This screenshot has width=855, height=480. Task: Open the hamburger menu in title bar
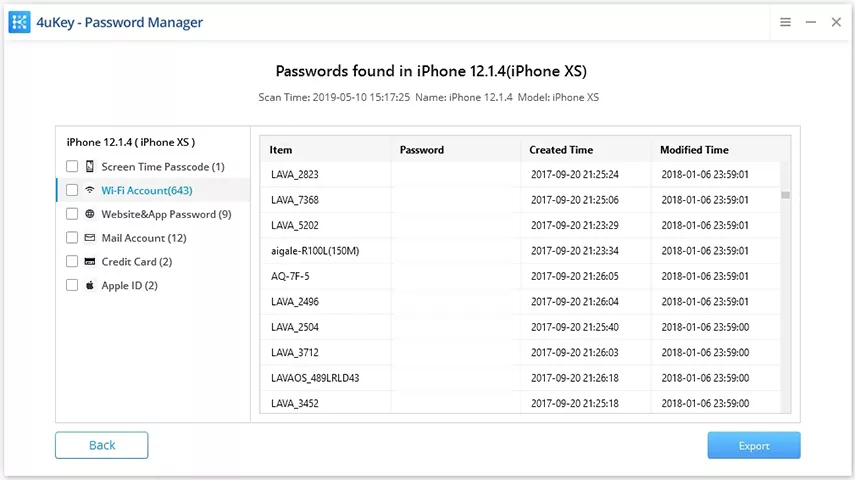click(786, 22)
